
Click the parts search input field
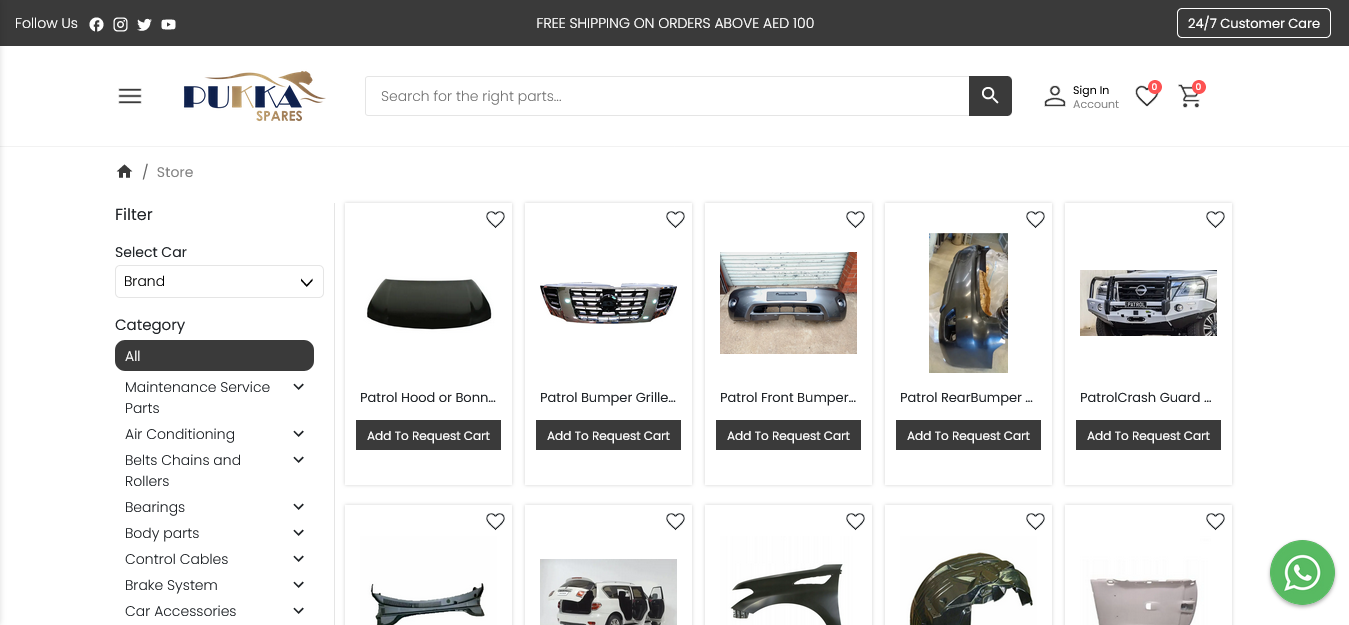[x=666, y=96]
